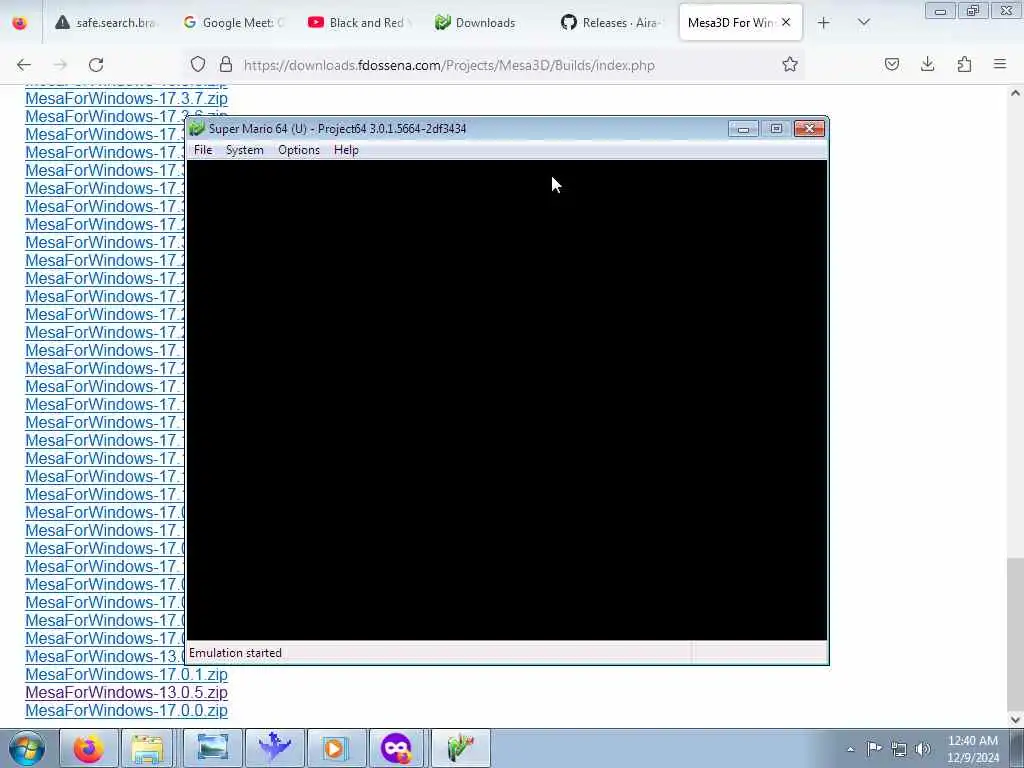The height and width of the screenshot is (768, 1024).
Task: Open the Action Center flag icon
Action: (874, 749)
